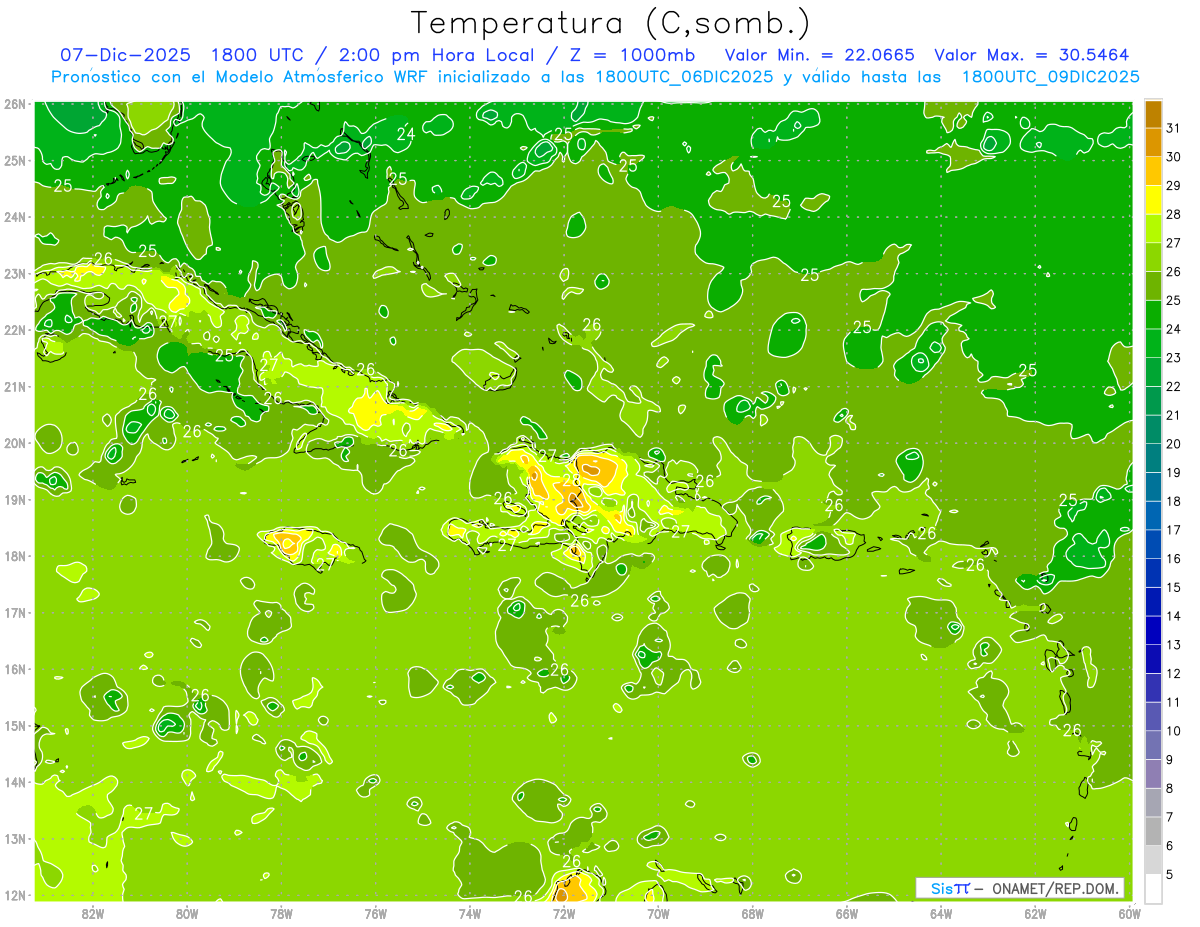Click the longitude axis label '74W'
This screenshot has height=927, width=1200.
click(x=470, y=913)
